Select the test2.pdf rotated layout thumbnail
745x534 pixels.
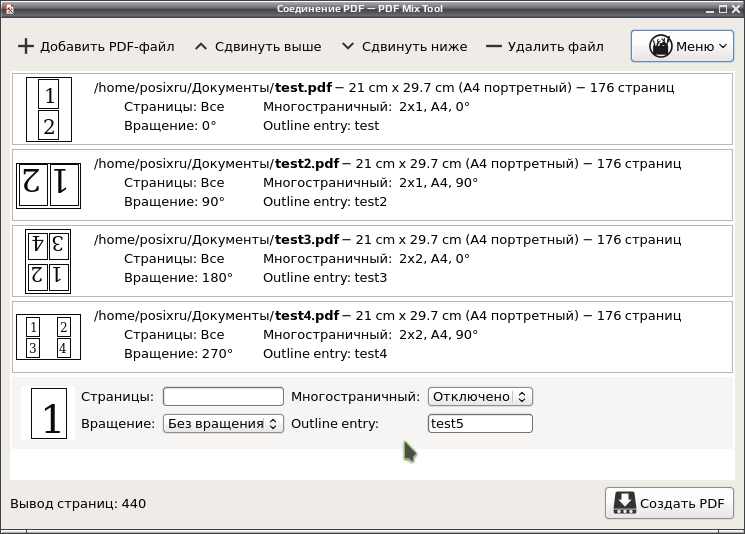[x=48, y=186]
